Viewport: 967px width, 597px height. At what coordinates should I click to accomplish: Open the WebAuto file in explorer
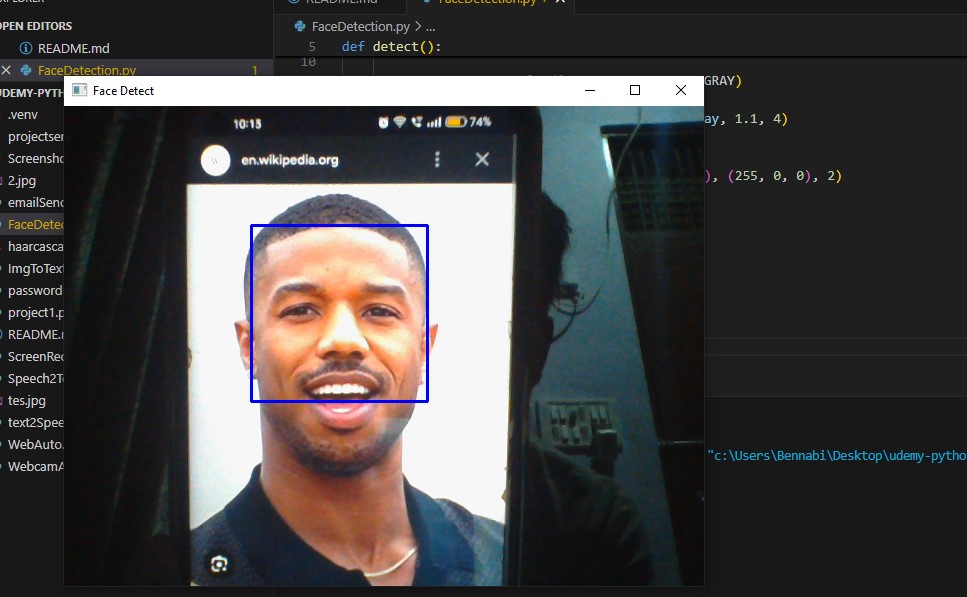tap(35, 445)
